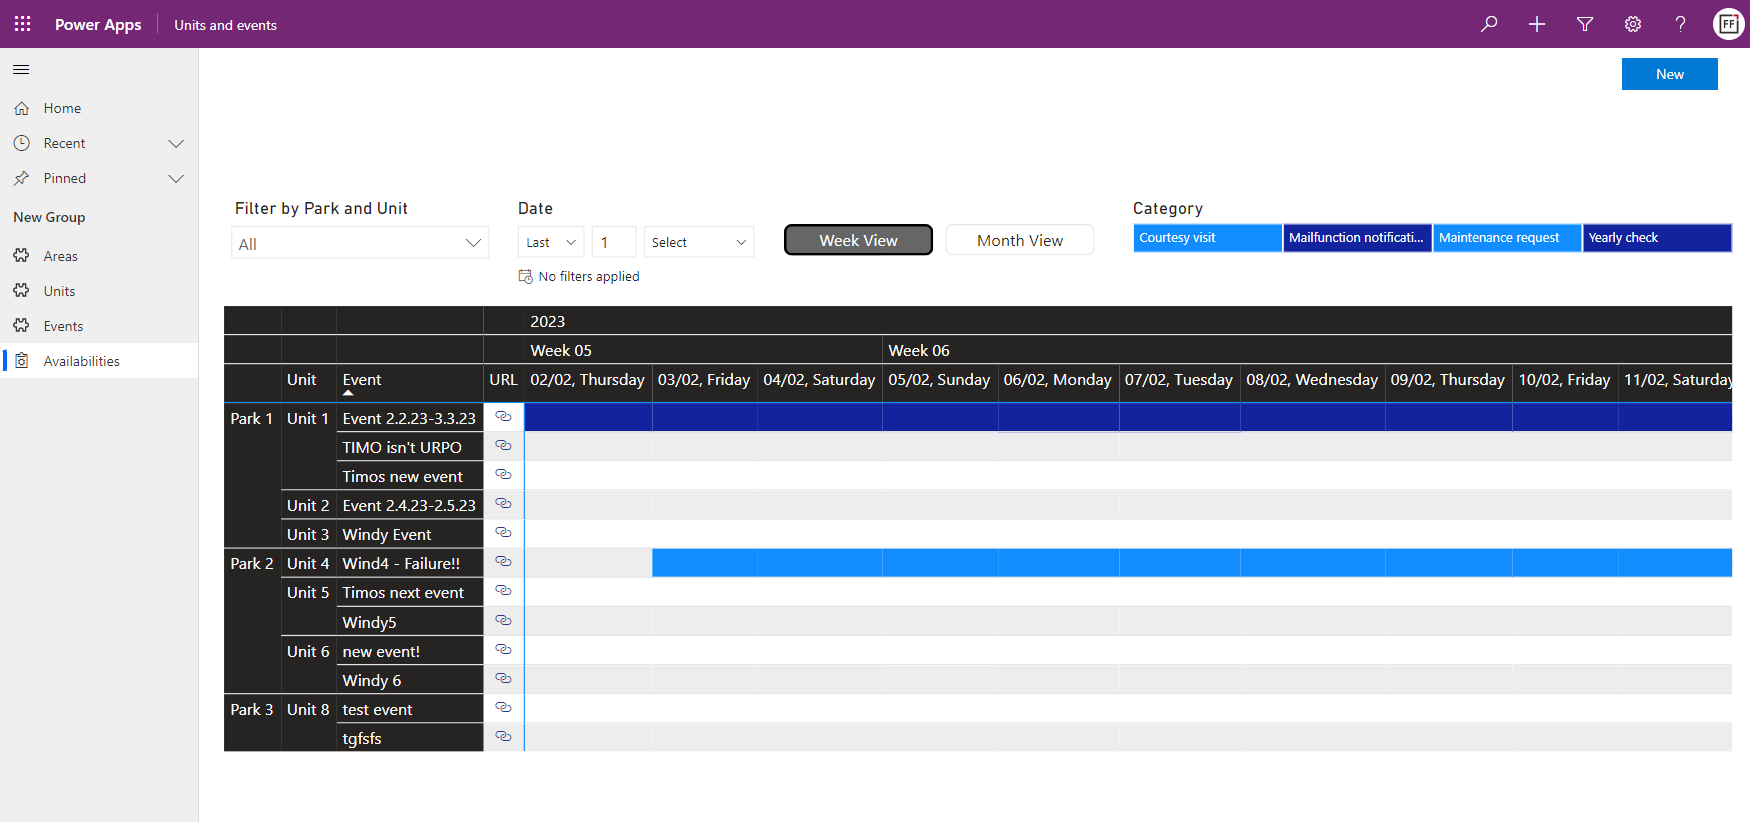Click the date number input field
Viewport: 1750px width, 822px height.
pos(613,242)
